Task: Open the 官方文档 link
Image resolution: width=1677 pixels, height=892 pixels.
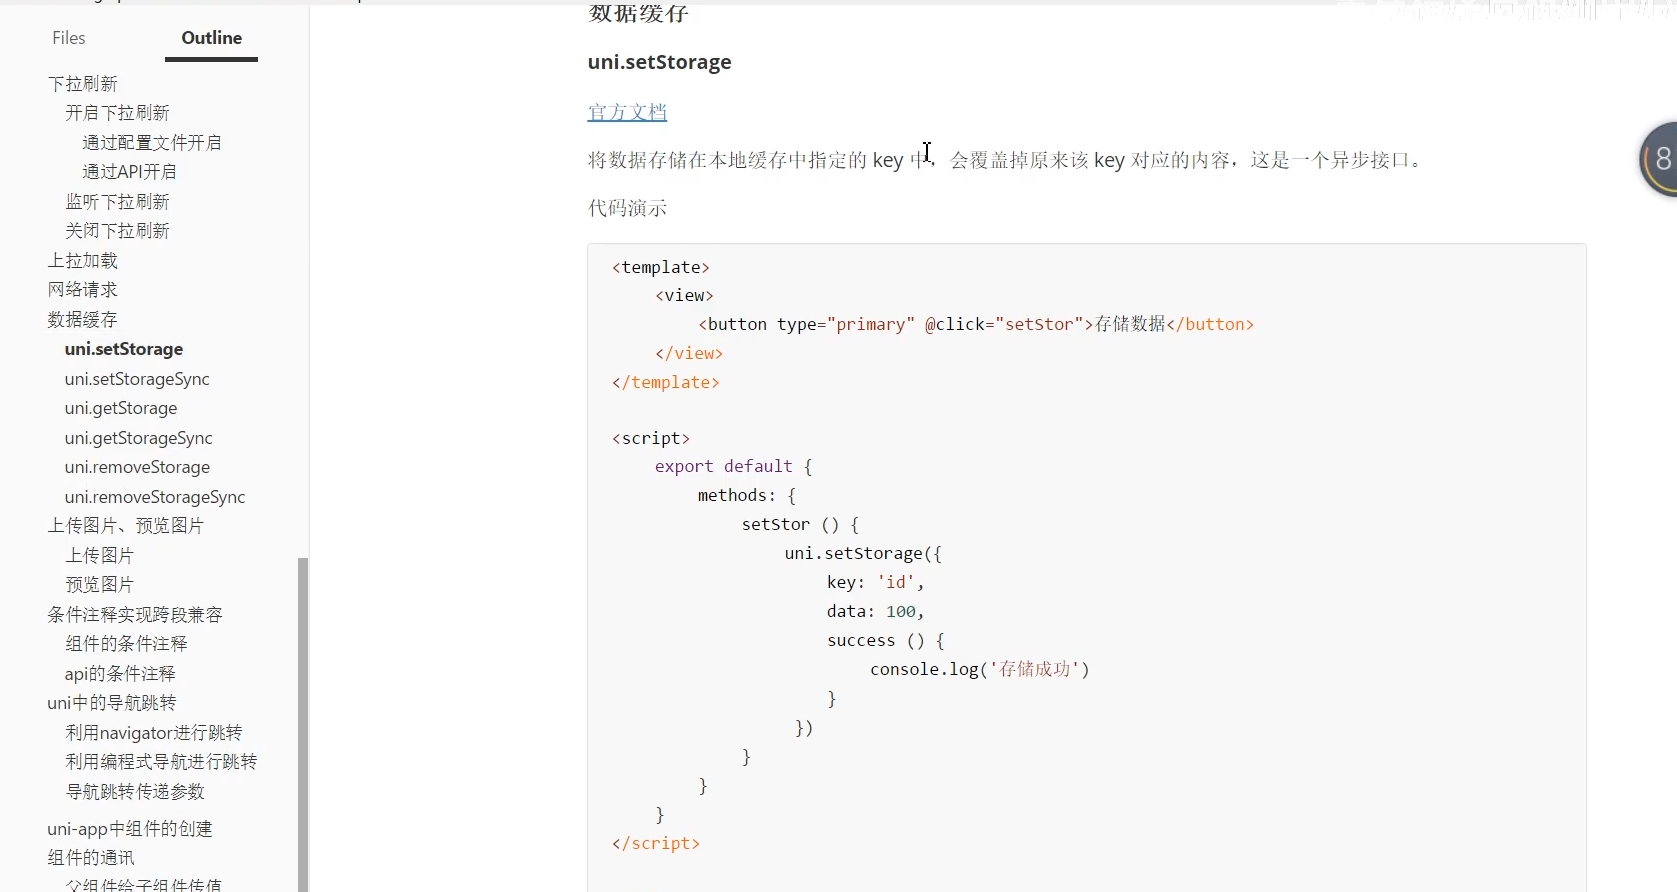Action: [x=627, y=112]
